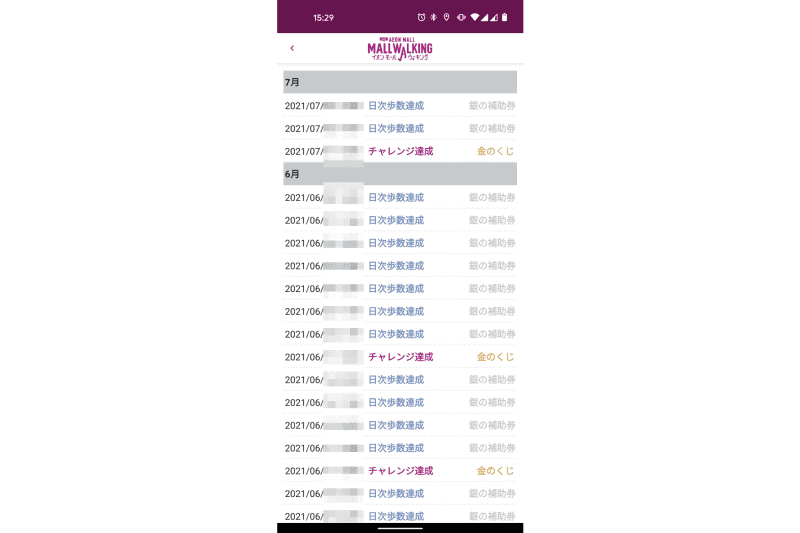Open the チャレンジ達成 entry under 7月
The width and height of the screenshot is (800, 533).
coord(400,151)
